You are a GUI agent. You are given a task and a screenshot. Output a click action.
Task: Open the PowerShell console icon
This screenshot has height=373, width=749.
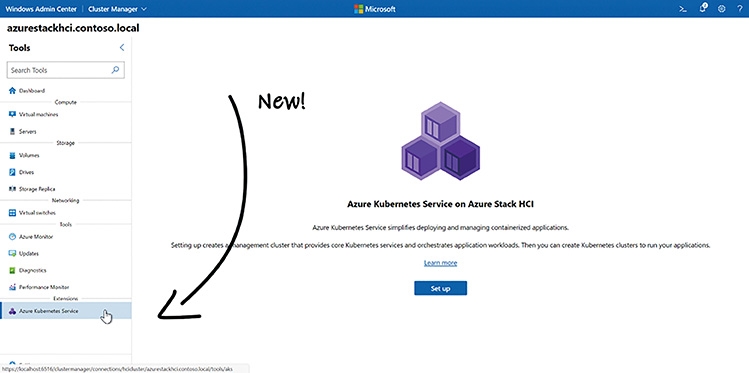click(x=683, y=9)
